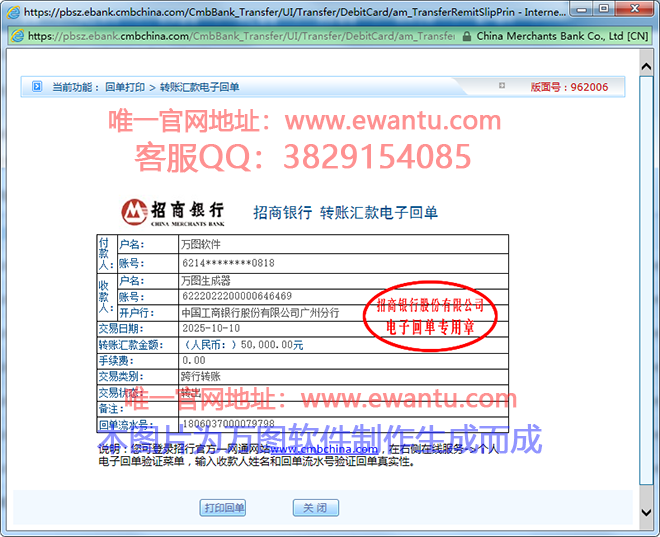
Task: Click the China Merchants Bank logo
Action: (173, 213)
